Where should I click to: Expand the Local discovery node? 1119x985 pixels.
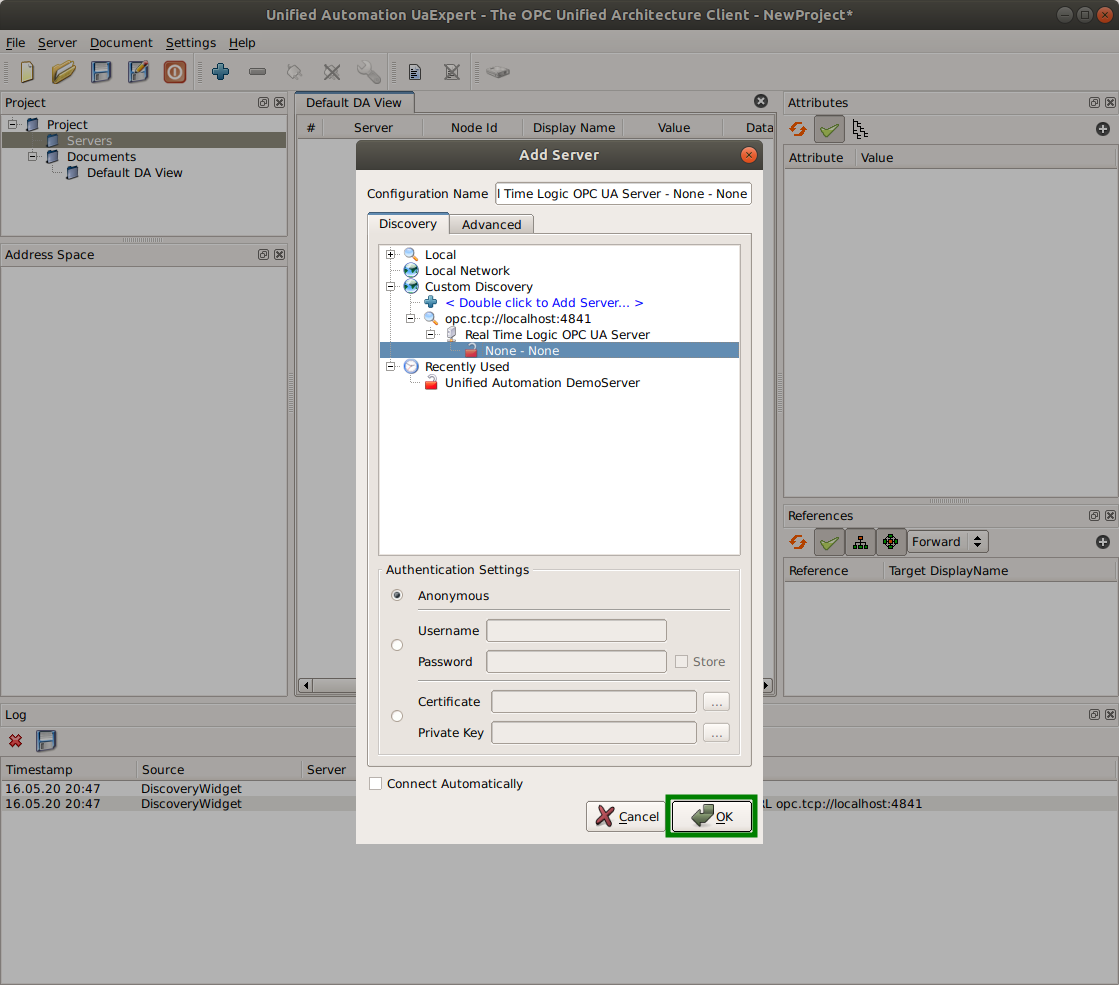(390, 254)
